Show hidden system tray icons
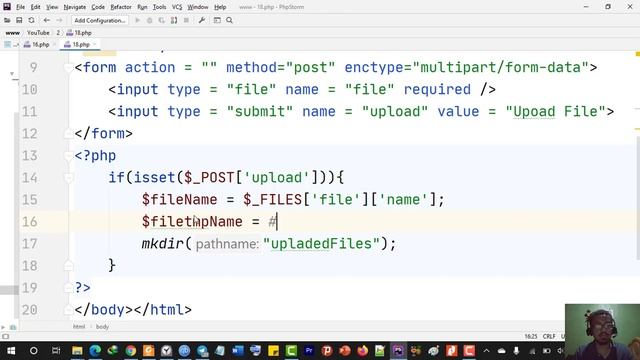Screen dimensions: 640x360 coord(487,350)
